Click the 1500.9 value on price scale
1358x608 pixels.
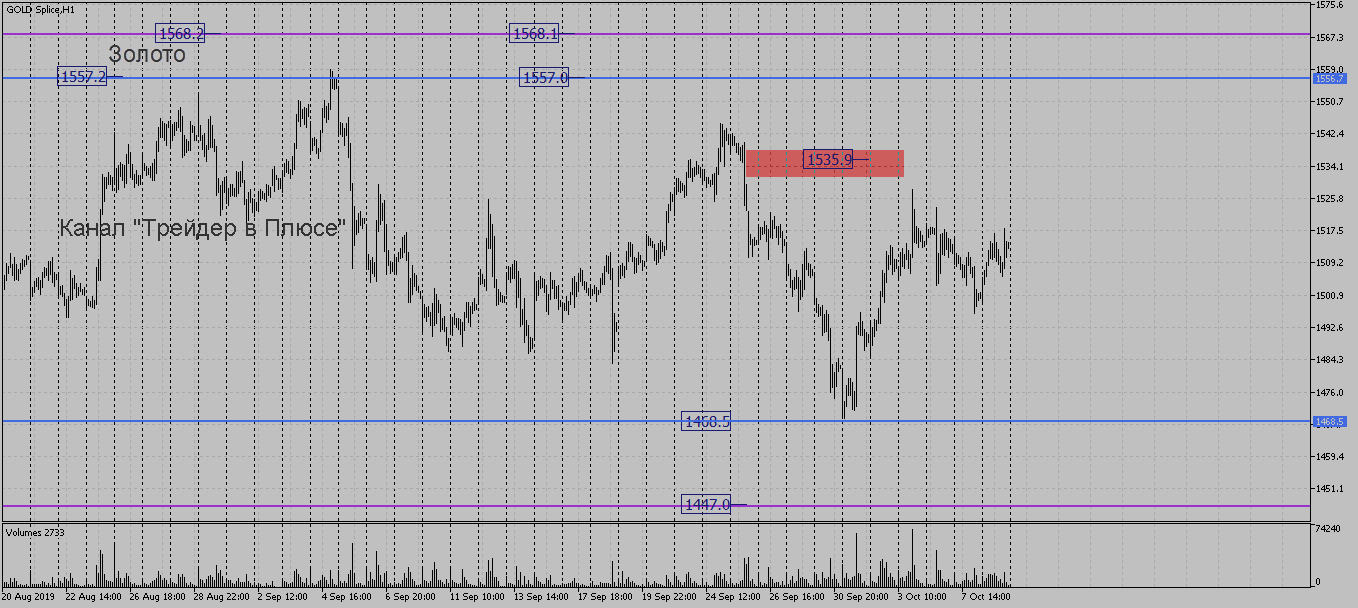[1329, 296]
